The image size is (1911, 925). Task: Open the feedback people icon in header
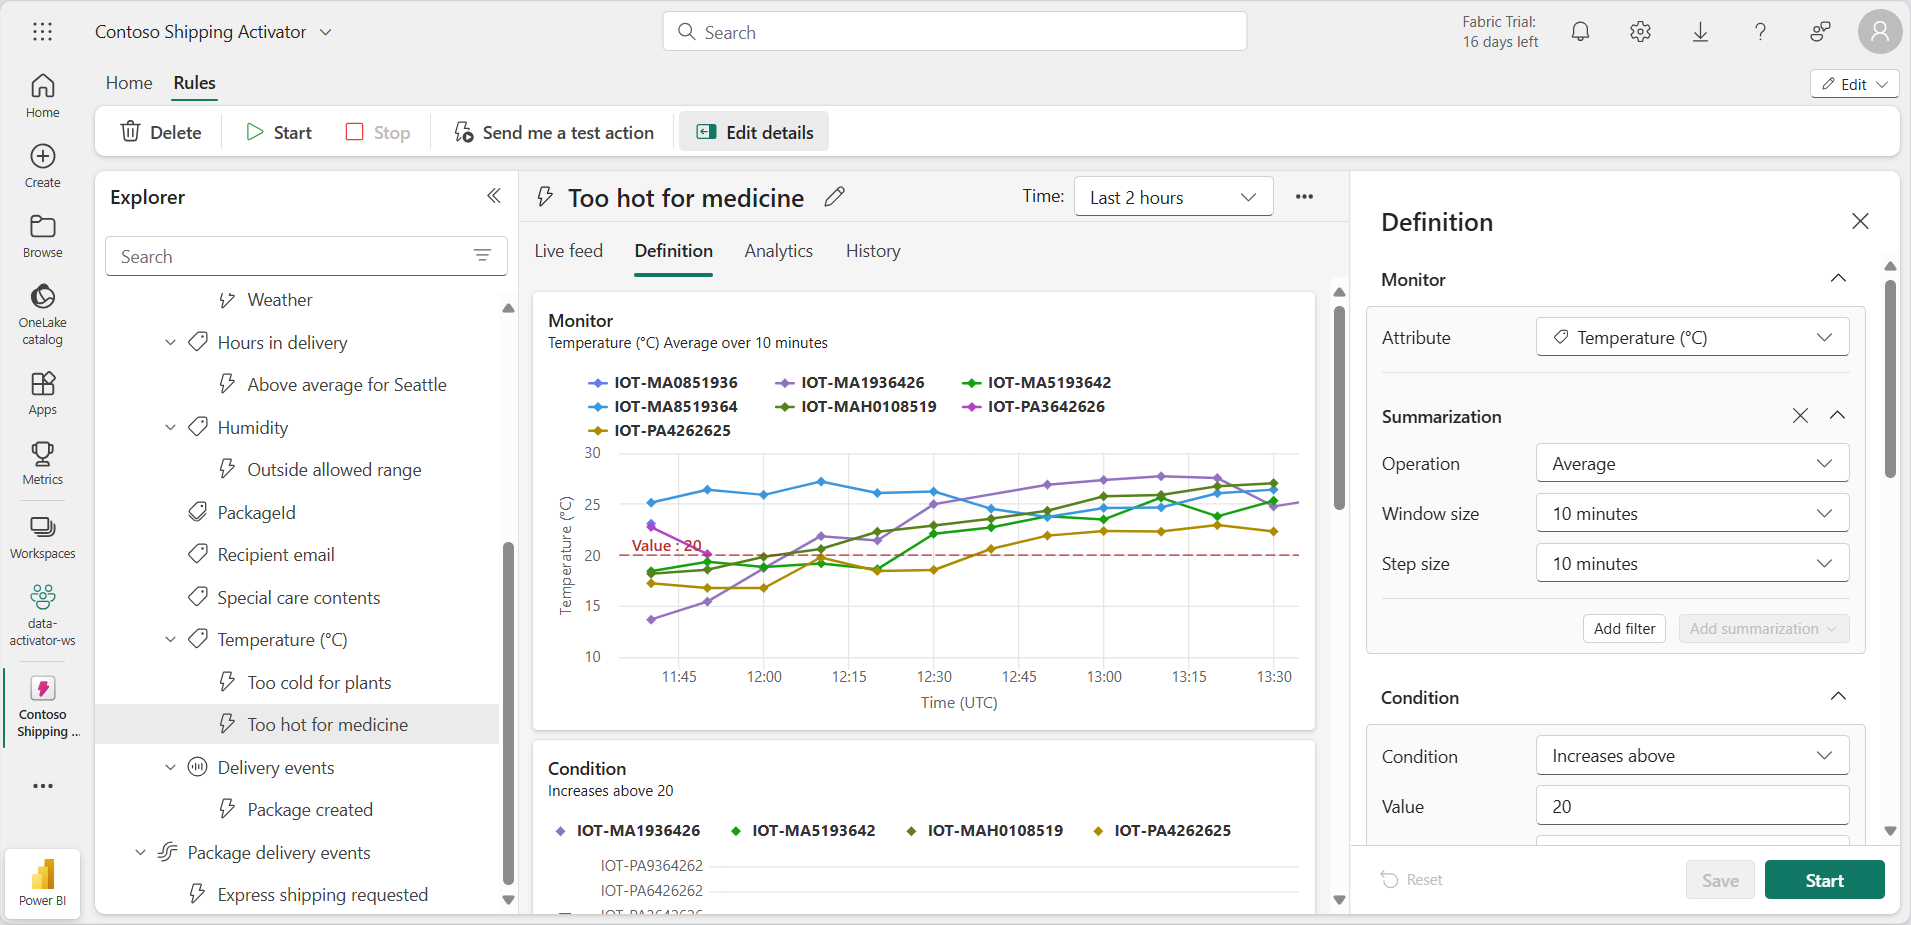(x=1820, y=32)
